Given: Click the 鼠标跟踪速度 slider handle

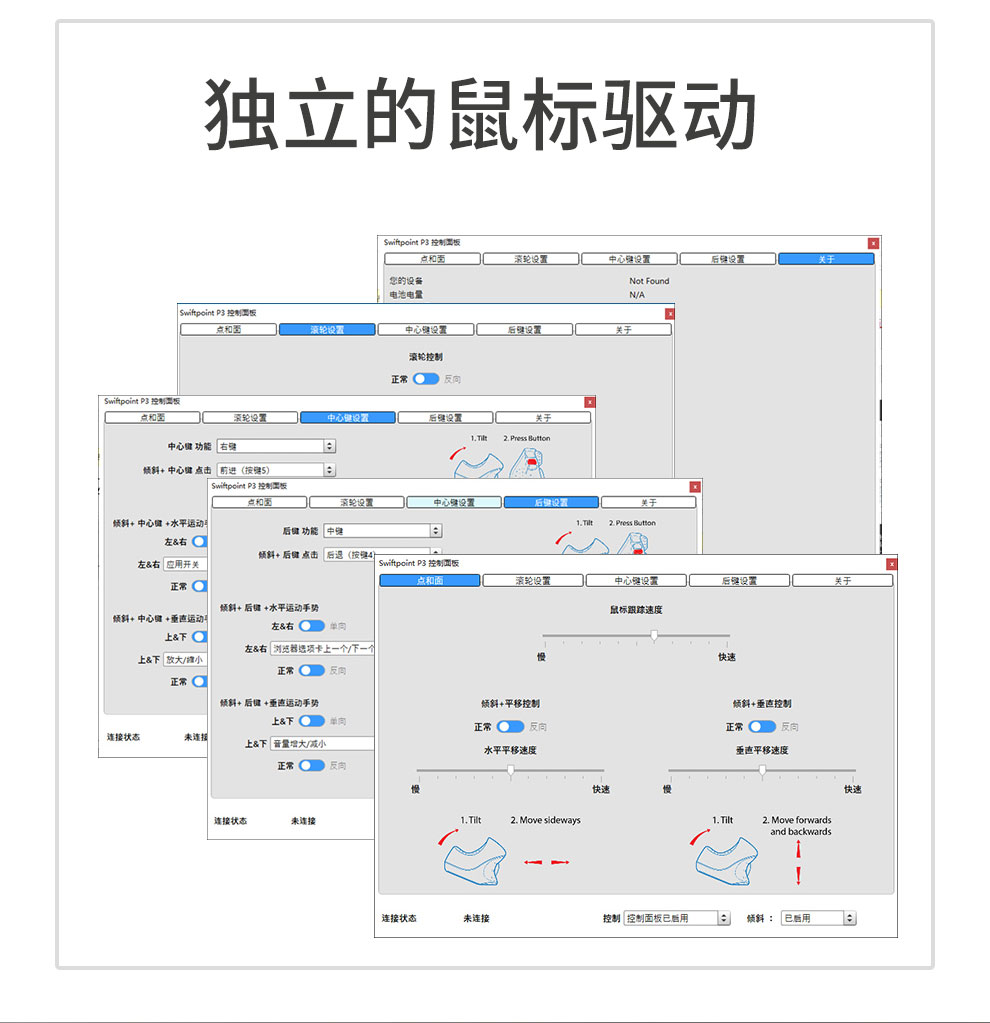Looking at the screenshot, I should (654, 635).
